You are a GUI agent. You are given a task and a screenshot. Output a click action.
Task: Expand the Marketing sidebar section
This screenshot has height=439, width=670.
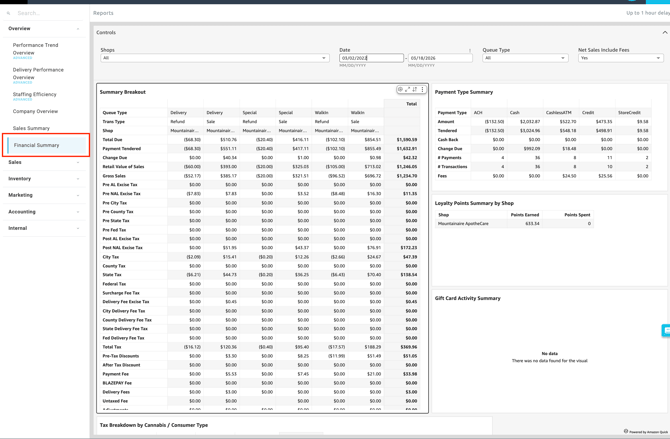tap(44, 195)
